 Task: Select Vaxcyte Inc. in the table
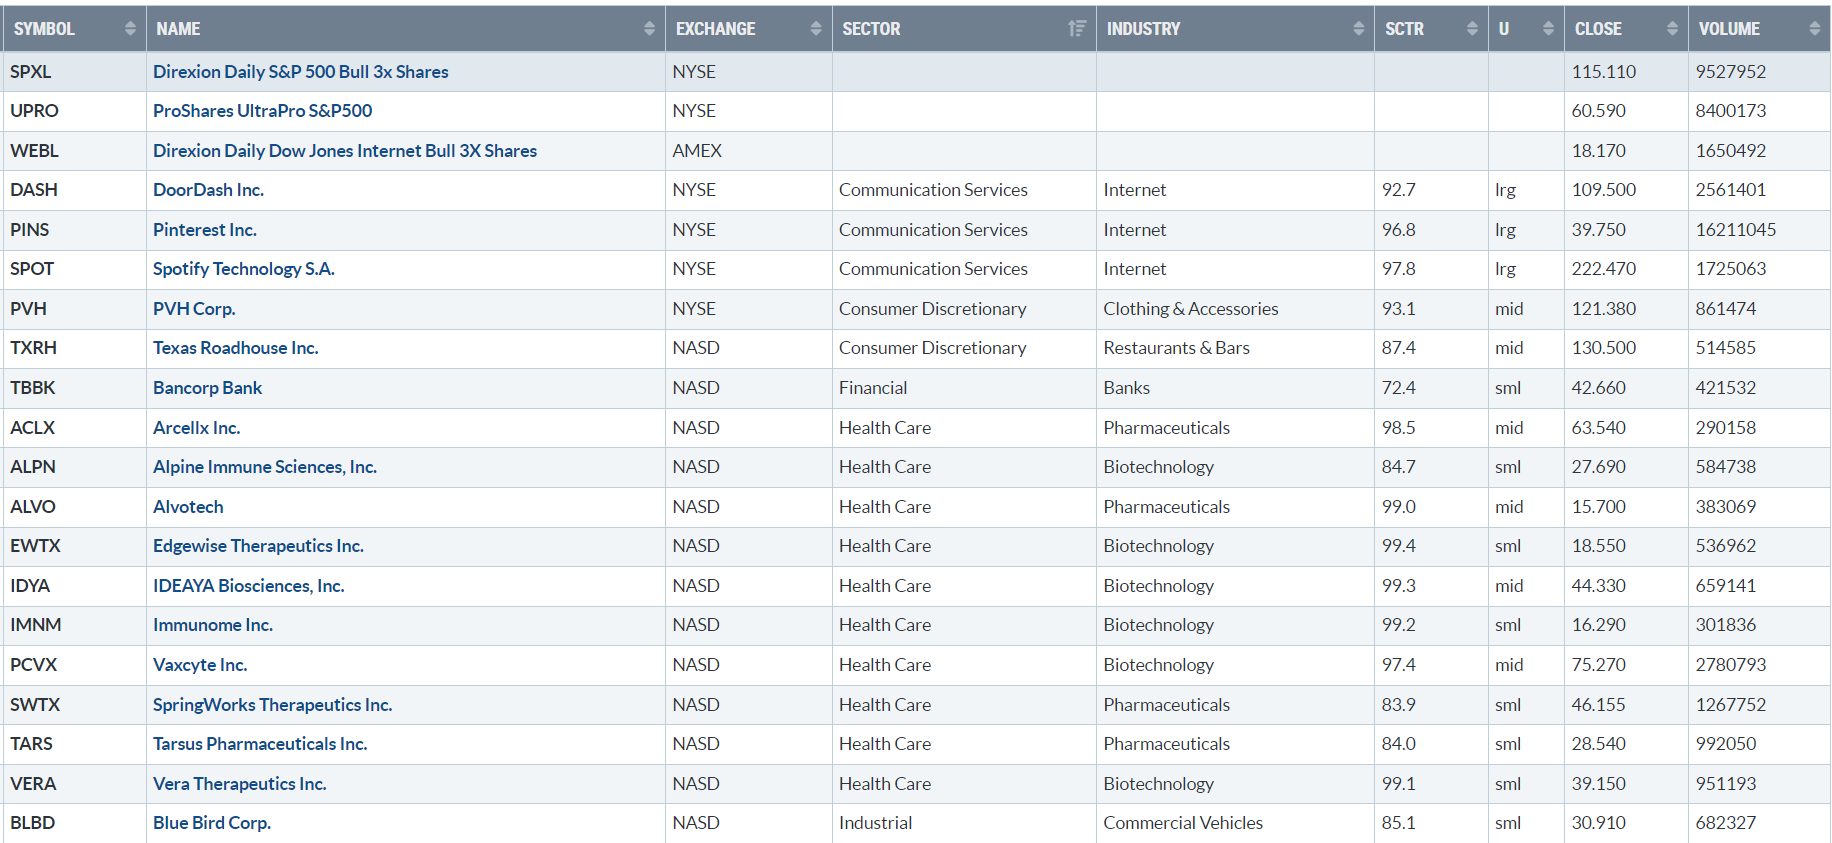[x=200, y=665]
